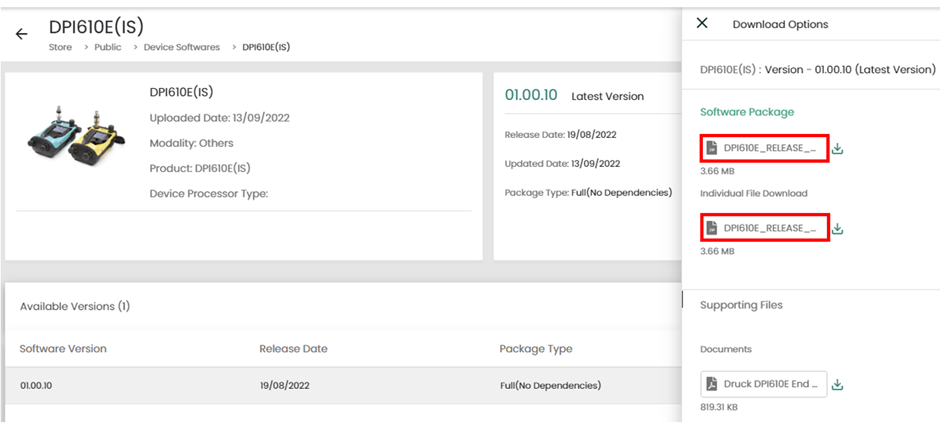
Task: Click release date 19/08/2022 table cell
Action: click(284, 386)
